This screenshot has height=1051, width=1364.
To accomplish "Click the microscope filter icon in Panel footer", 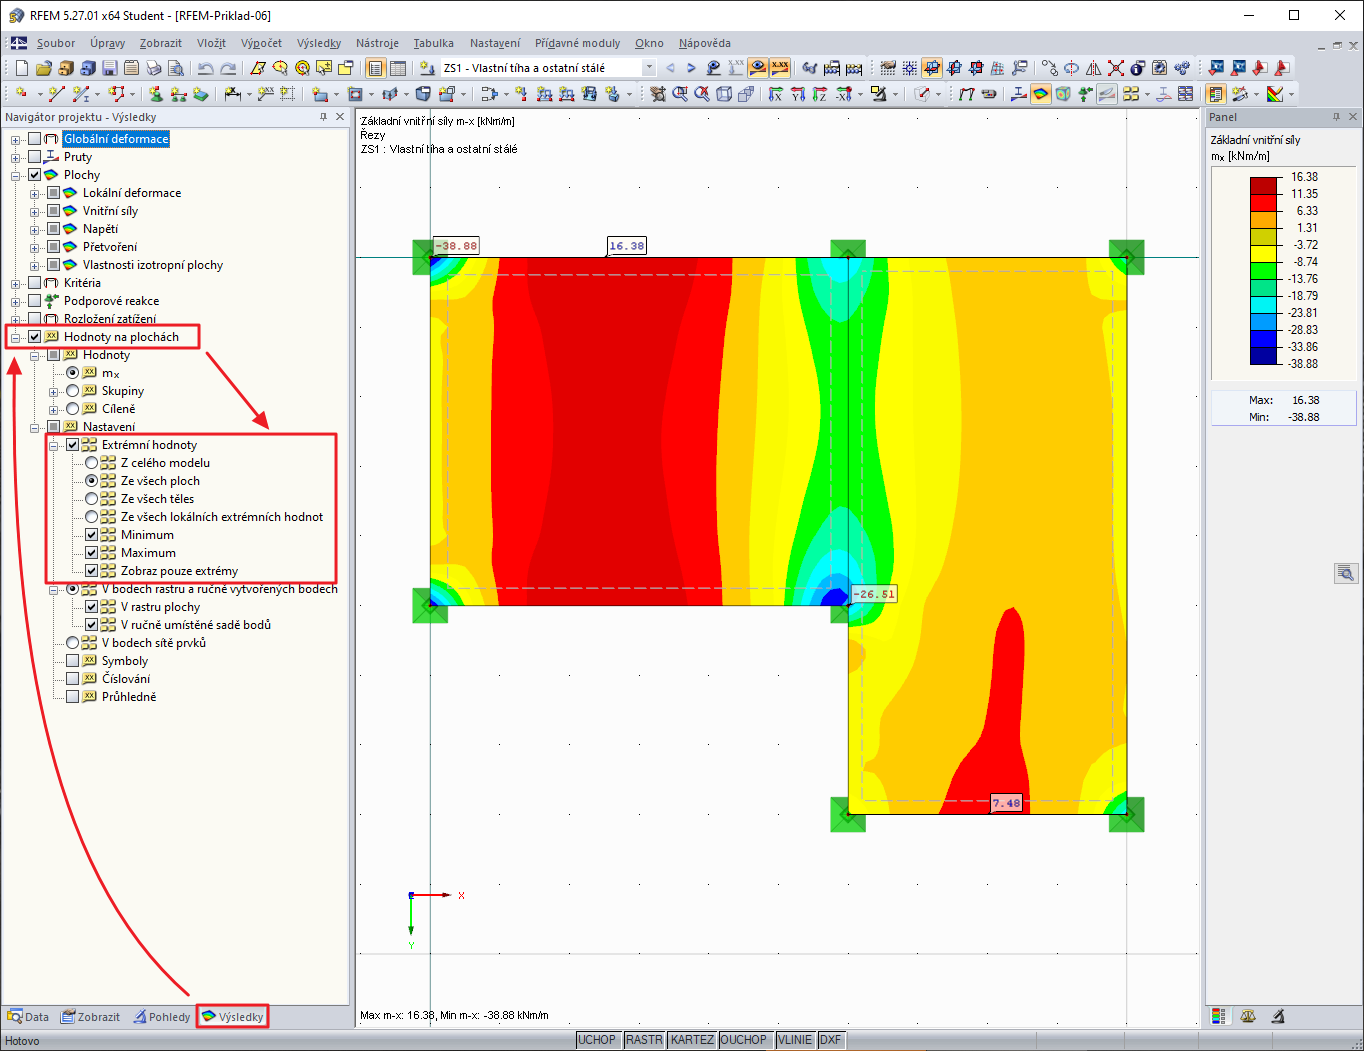I will point(1278,1016).
